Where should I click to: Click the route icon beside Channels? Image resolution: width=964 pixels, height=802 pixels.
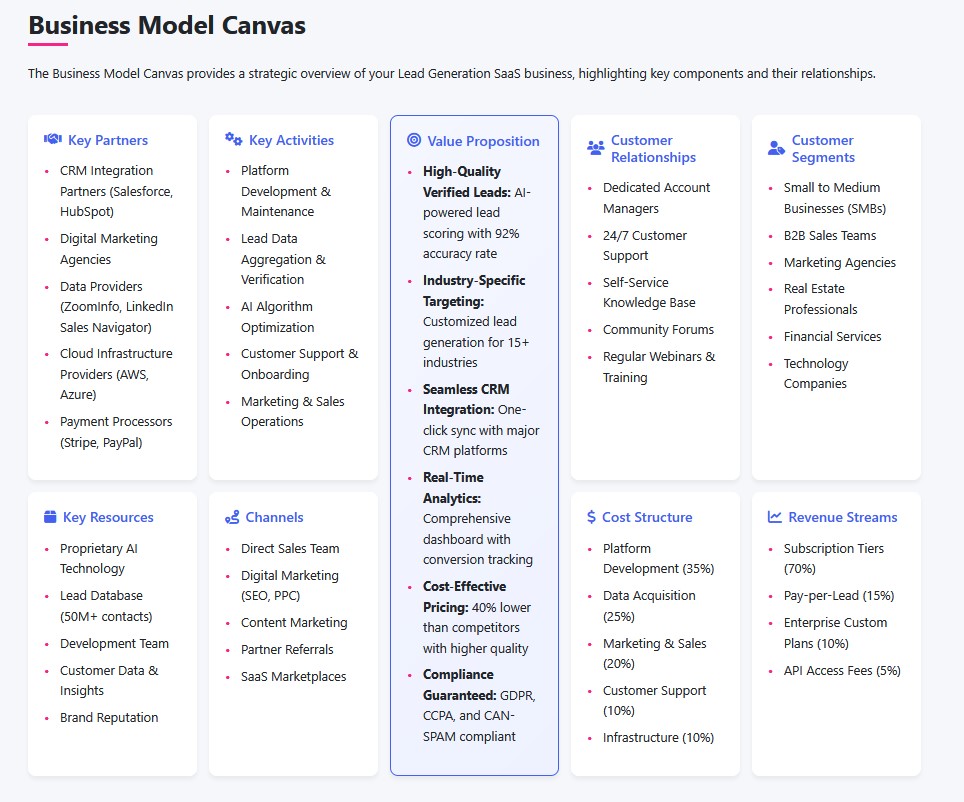[232, 517]
